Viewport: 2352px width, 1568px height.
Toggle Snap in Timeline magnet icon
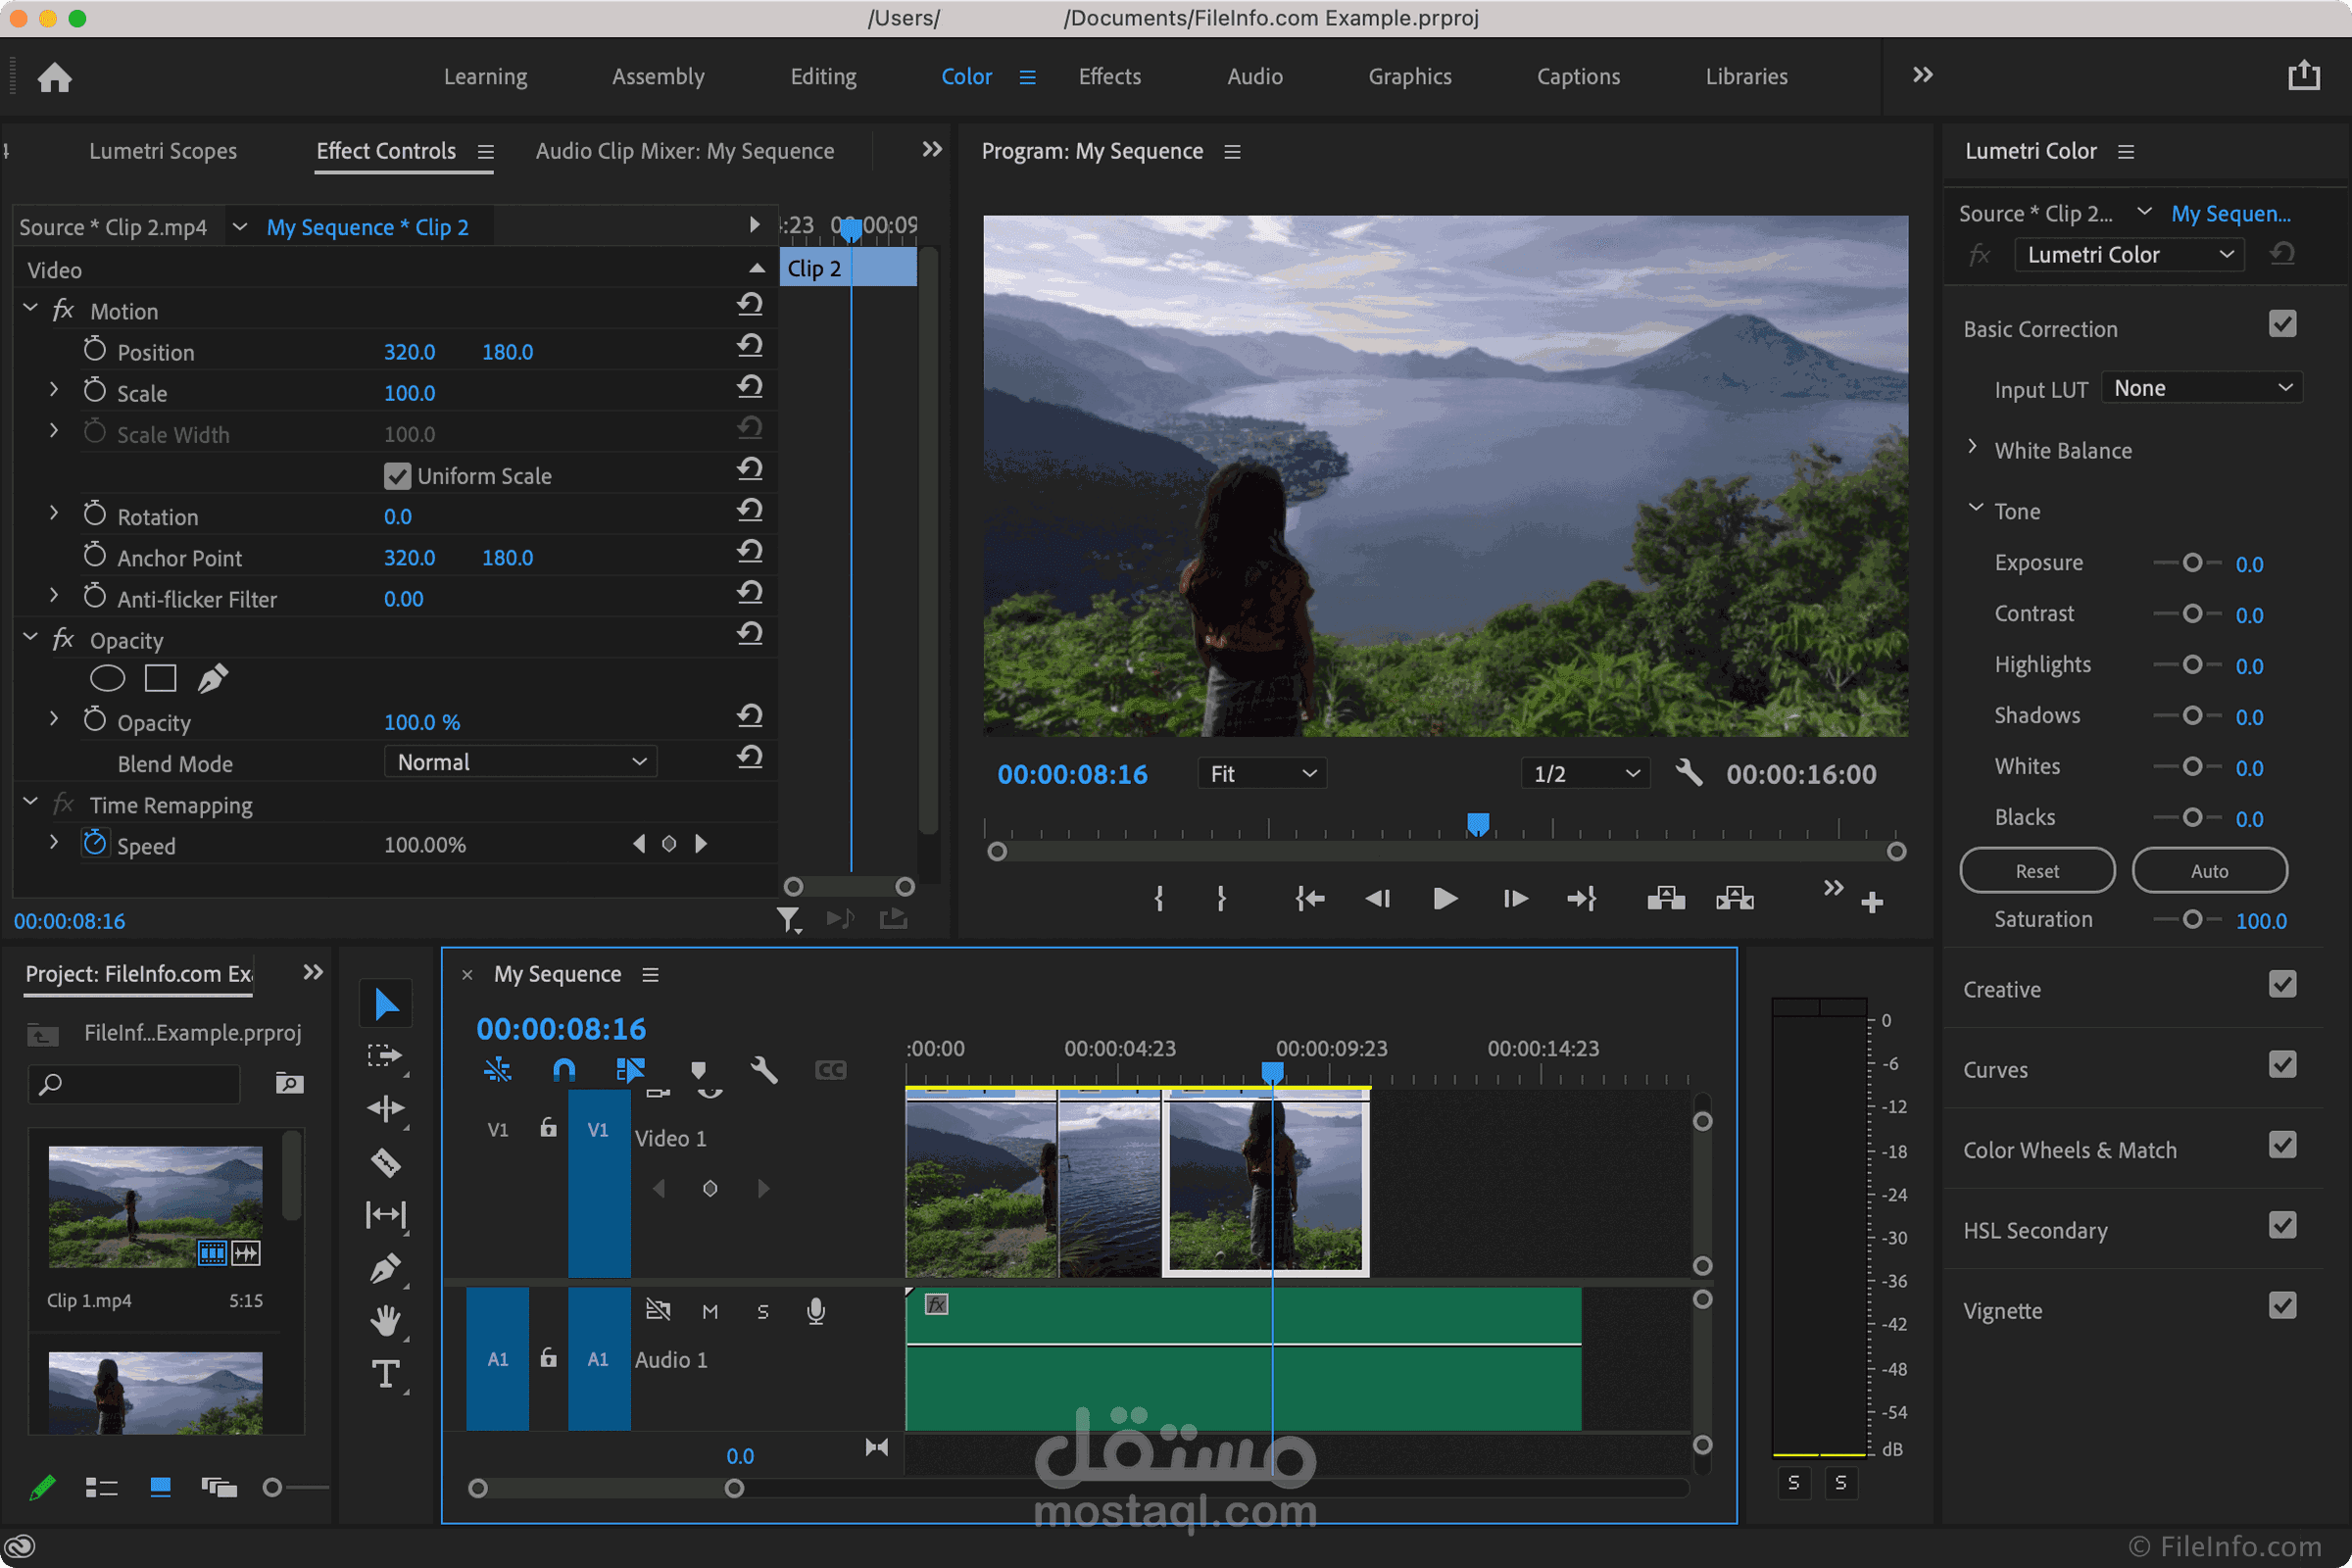coord(564,1070)
